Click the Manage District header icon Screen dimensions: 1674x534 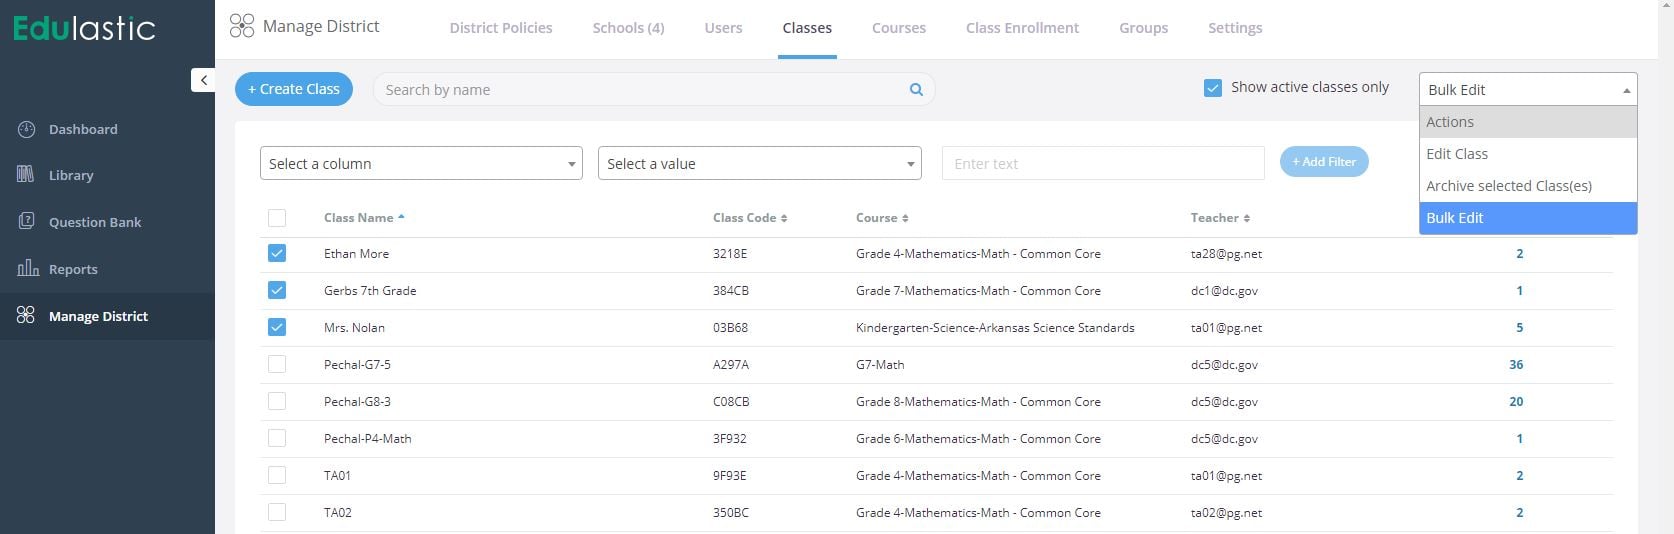[242, 26]
